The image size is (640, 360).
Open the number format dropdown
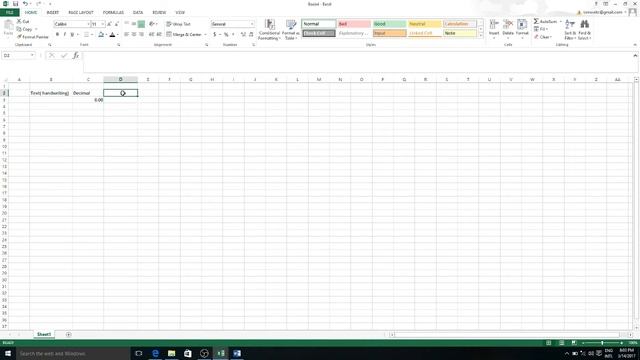(252, 24)
